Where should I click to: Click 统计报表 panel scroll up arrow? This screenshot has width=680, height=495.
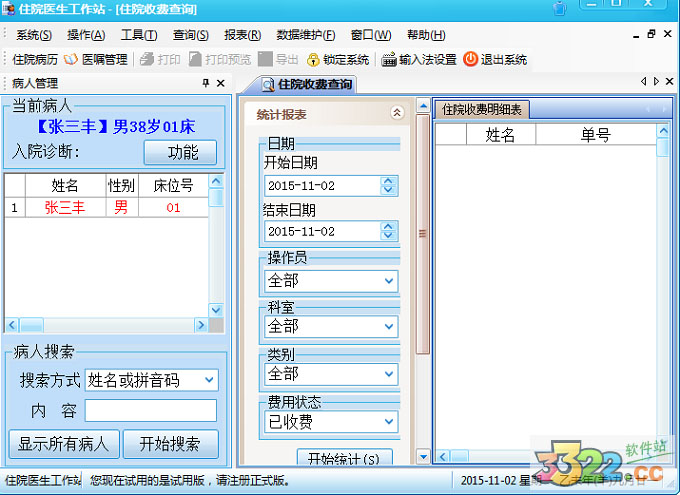coord(423,105)
